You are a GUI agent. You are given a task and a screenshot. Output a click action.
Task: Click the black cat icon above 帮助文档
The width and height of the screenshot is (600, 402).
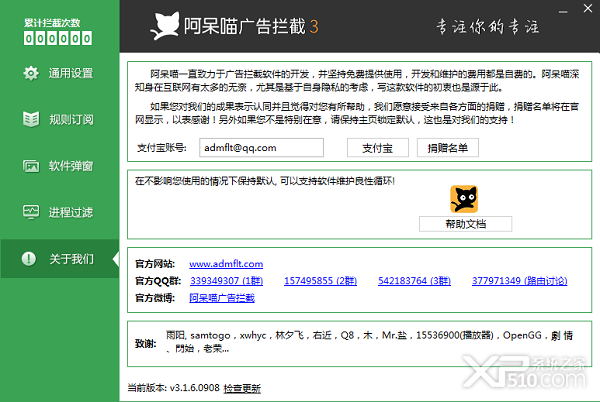(x=464, y=199)
